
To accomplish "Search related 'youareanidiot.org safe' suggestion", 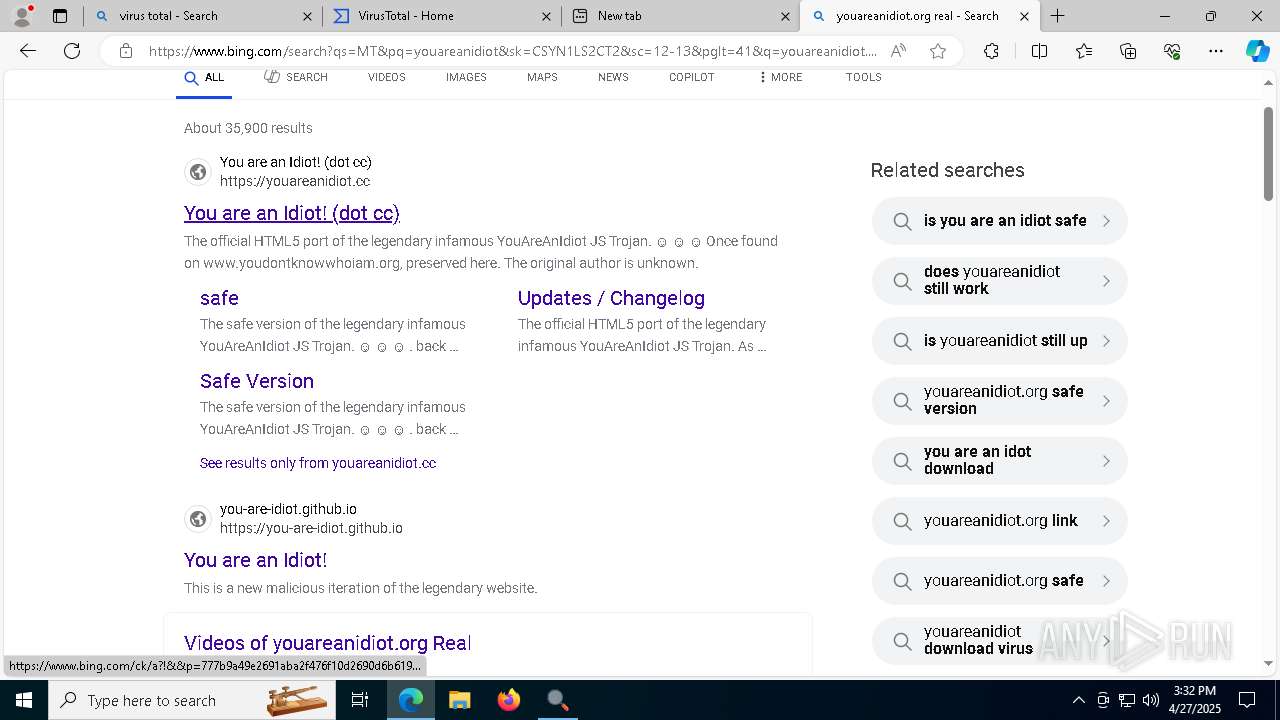I will [1000, 581].
